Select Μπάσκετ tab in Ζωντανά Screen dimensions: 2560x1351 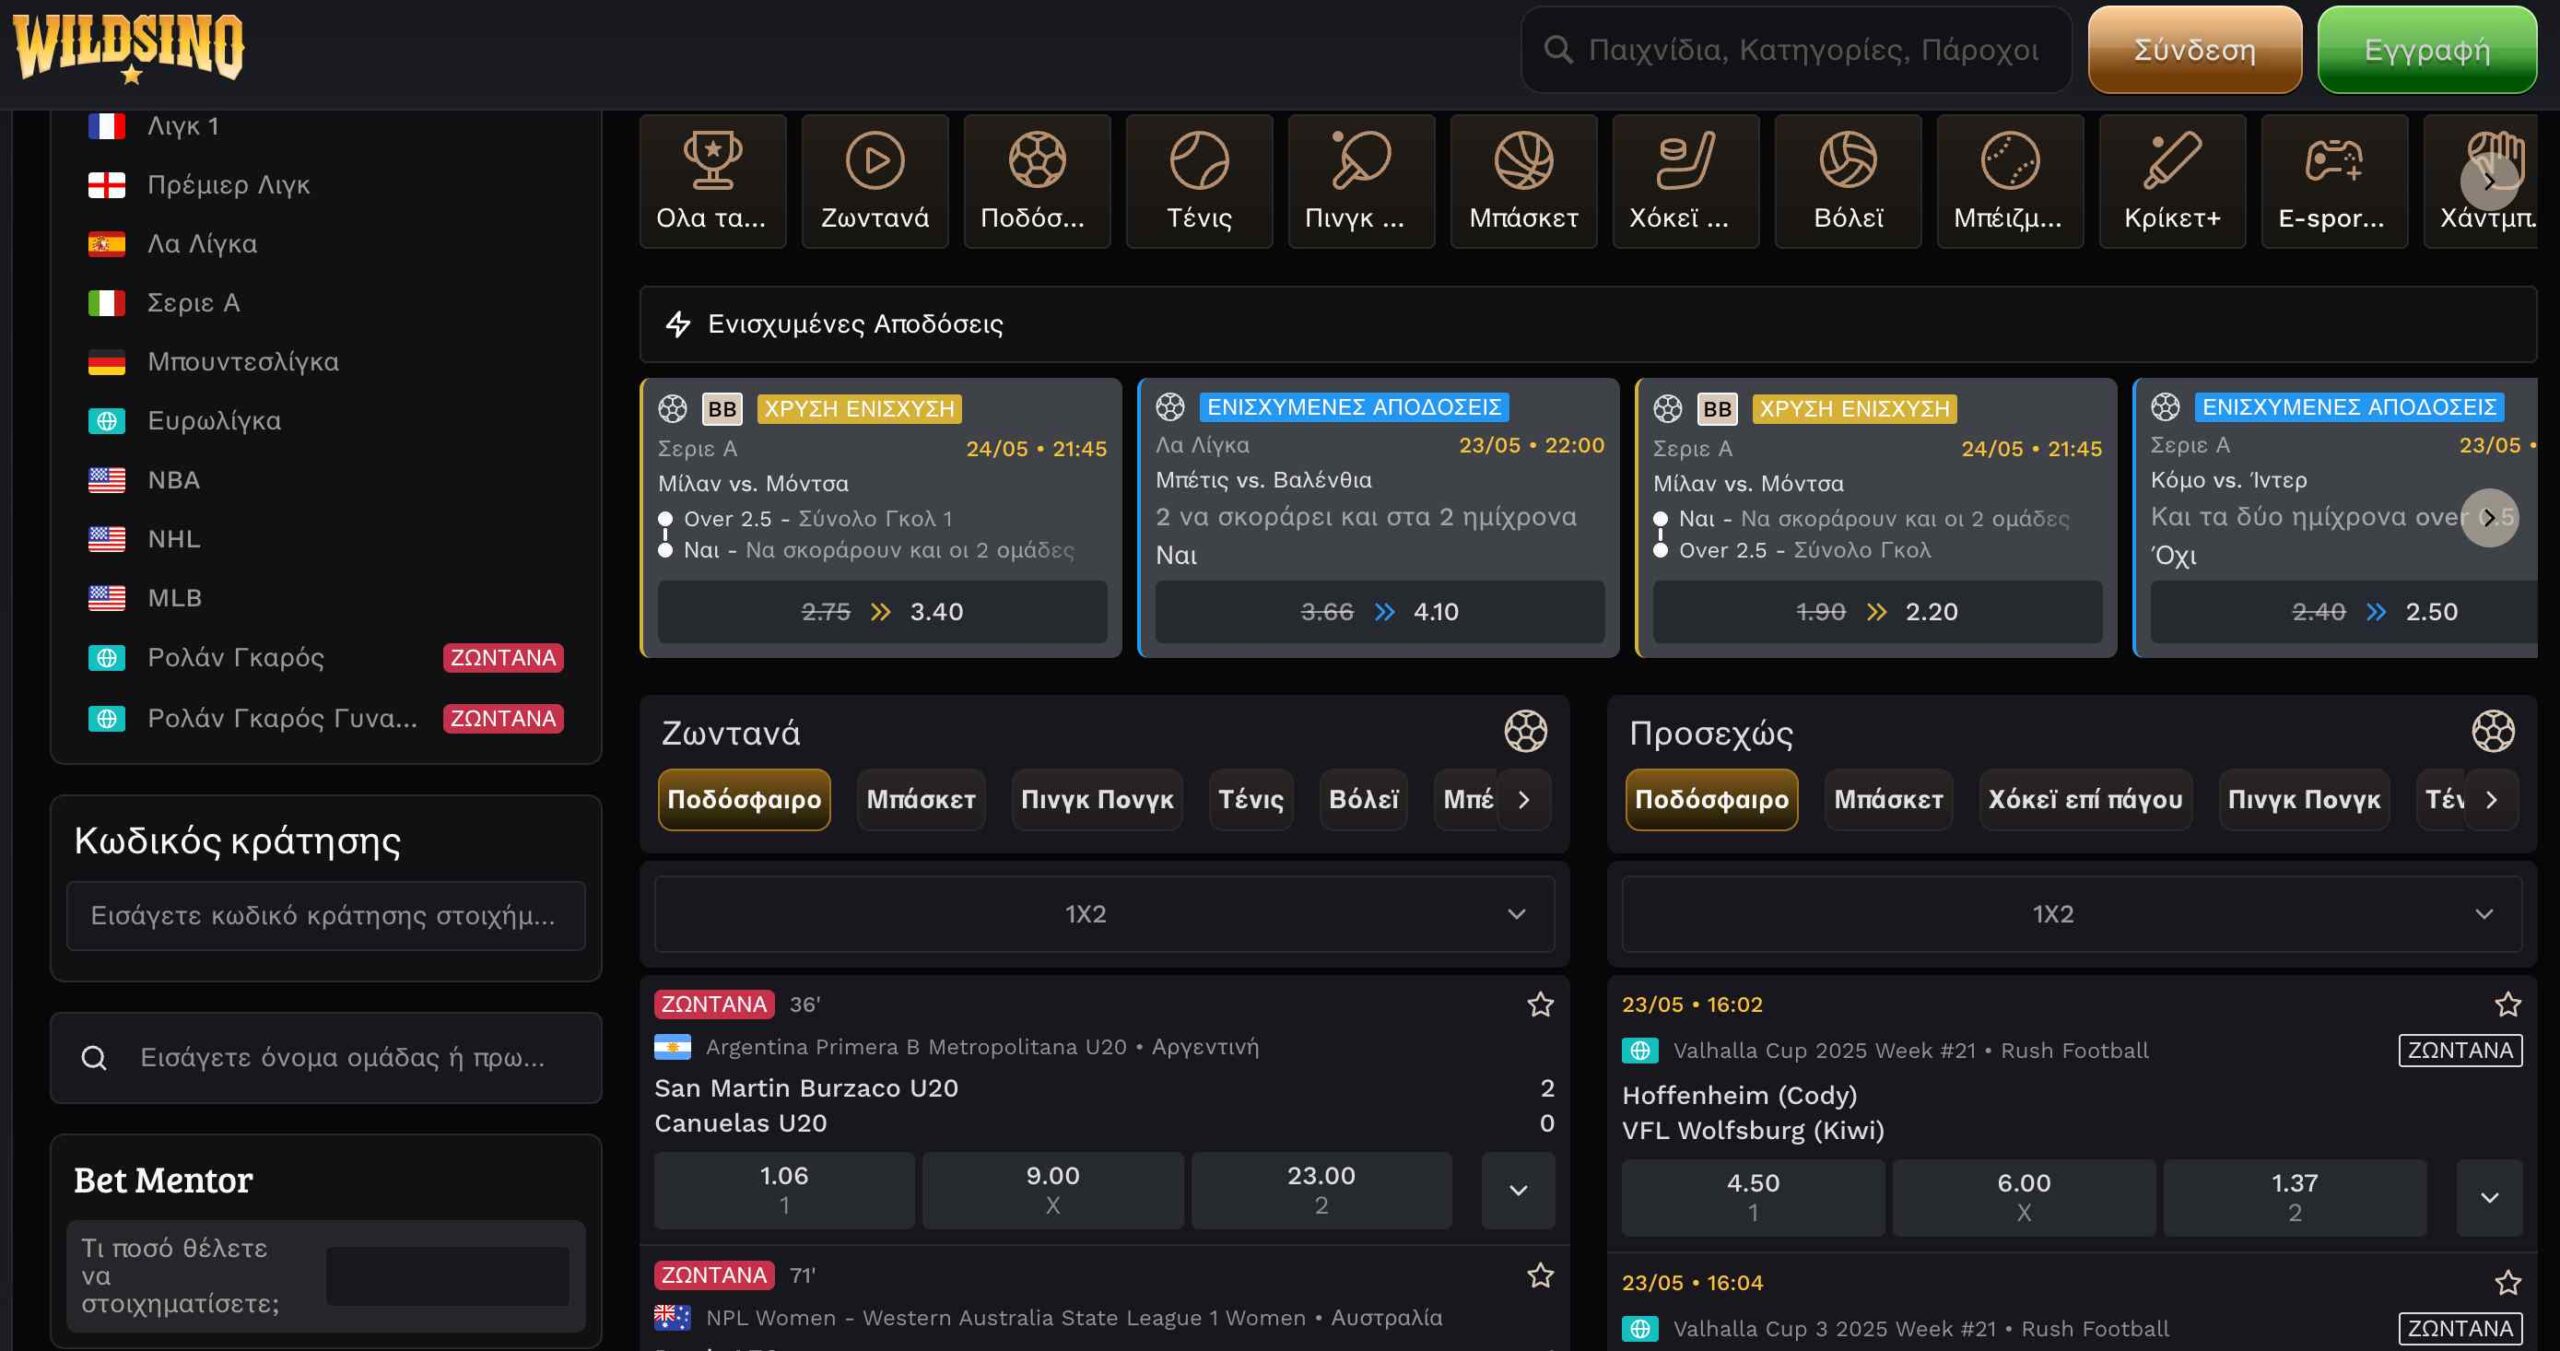[x=921, y=799]
